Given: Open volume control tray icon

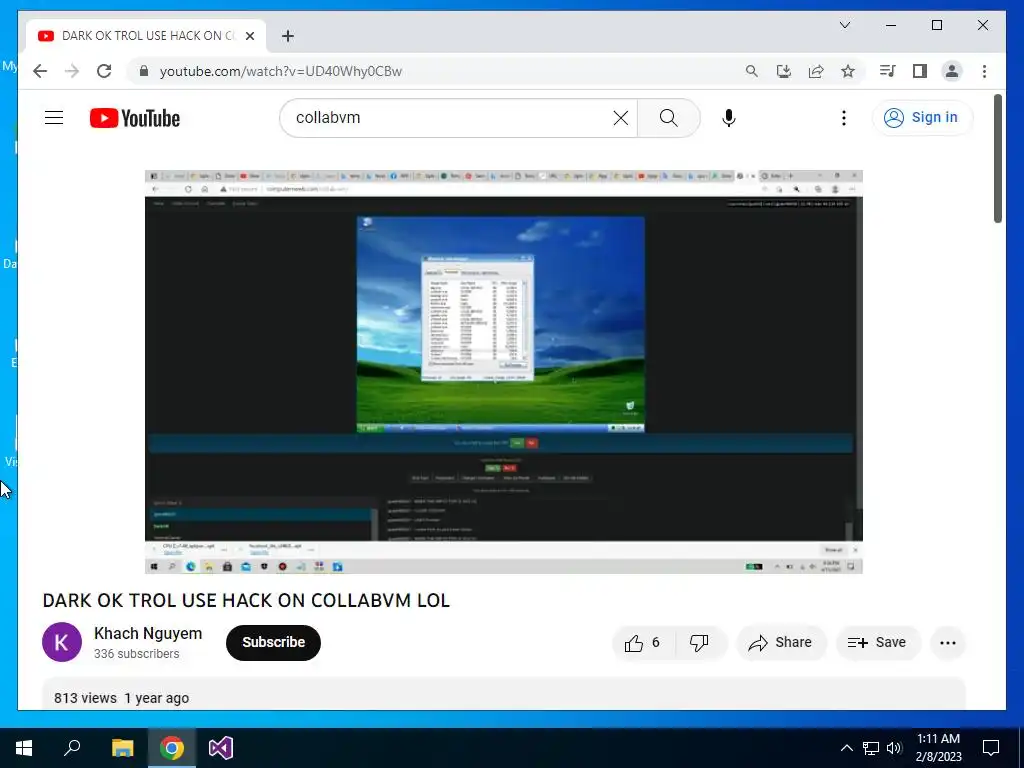Looking at the screenshot, I should point(894,748).
